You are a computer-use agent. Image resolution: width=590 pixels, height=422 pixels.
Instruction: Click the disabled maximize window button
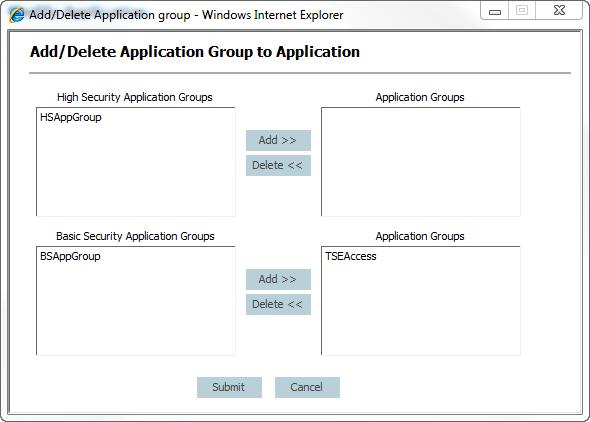pyautogui.click(x=522, y=10)
